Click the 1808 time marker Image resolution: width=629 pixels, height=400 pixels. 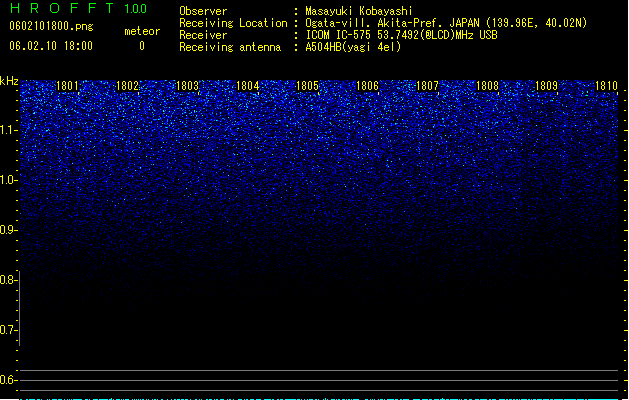click(487, 86)
